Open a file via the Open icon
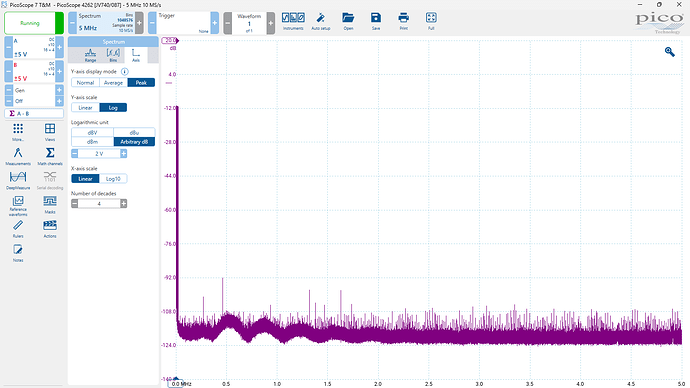 [348, 21]
